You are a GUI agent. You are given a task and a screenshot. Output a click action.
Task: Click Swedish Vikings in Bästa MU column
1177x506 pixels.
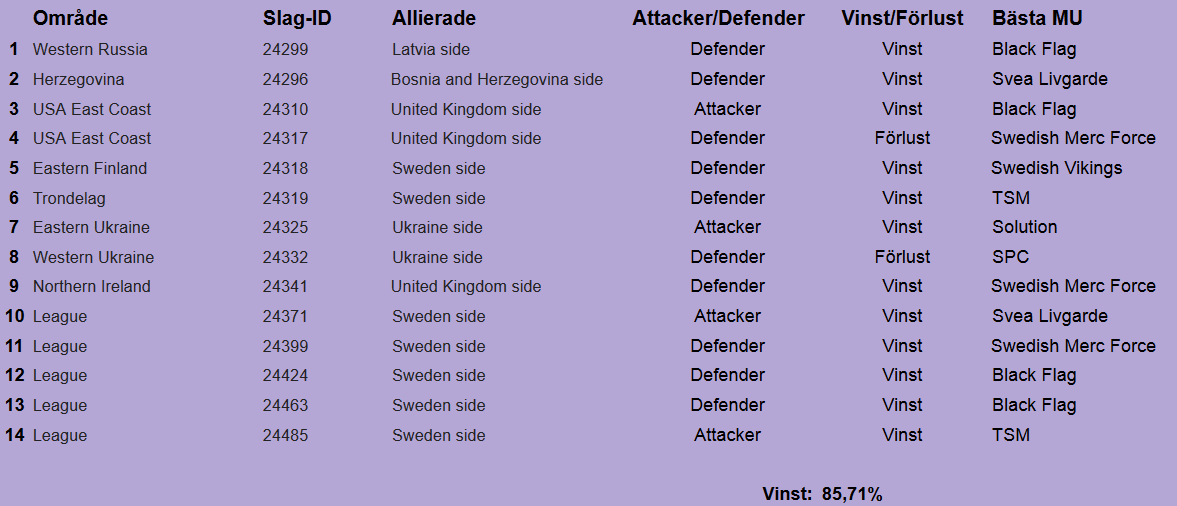1056,168
